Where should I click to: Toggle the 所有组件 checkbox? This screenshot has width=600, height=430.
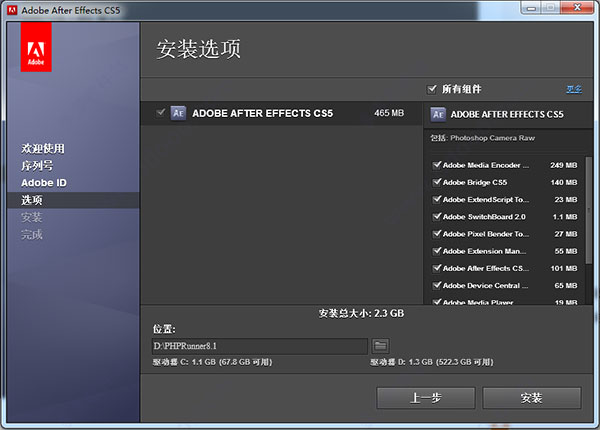(432, 89)
